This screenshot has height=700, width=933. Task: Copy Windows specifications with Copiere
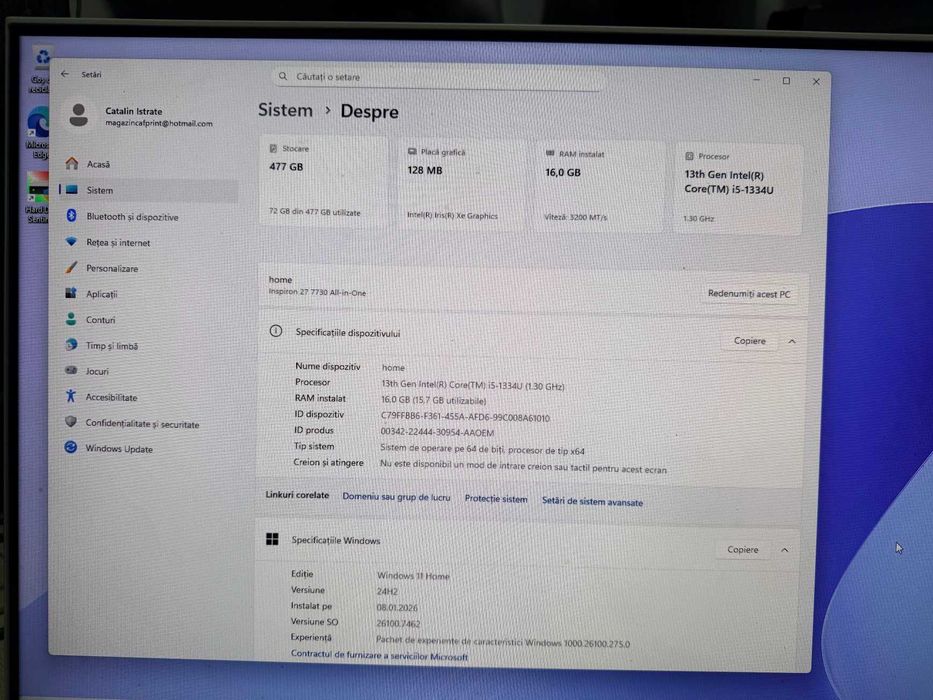(x=743, y=549)
